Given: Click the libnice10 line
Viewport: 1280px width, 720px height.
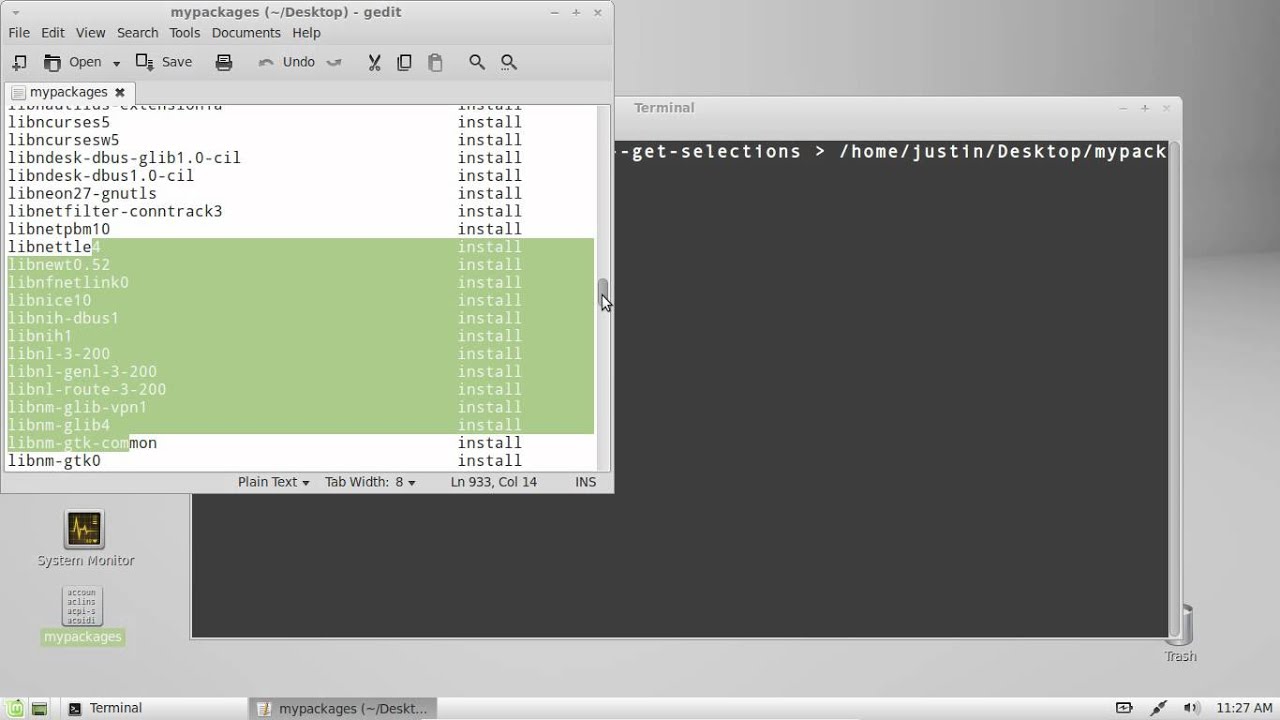Looking at the screenshot, I should [300, 301].
